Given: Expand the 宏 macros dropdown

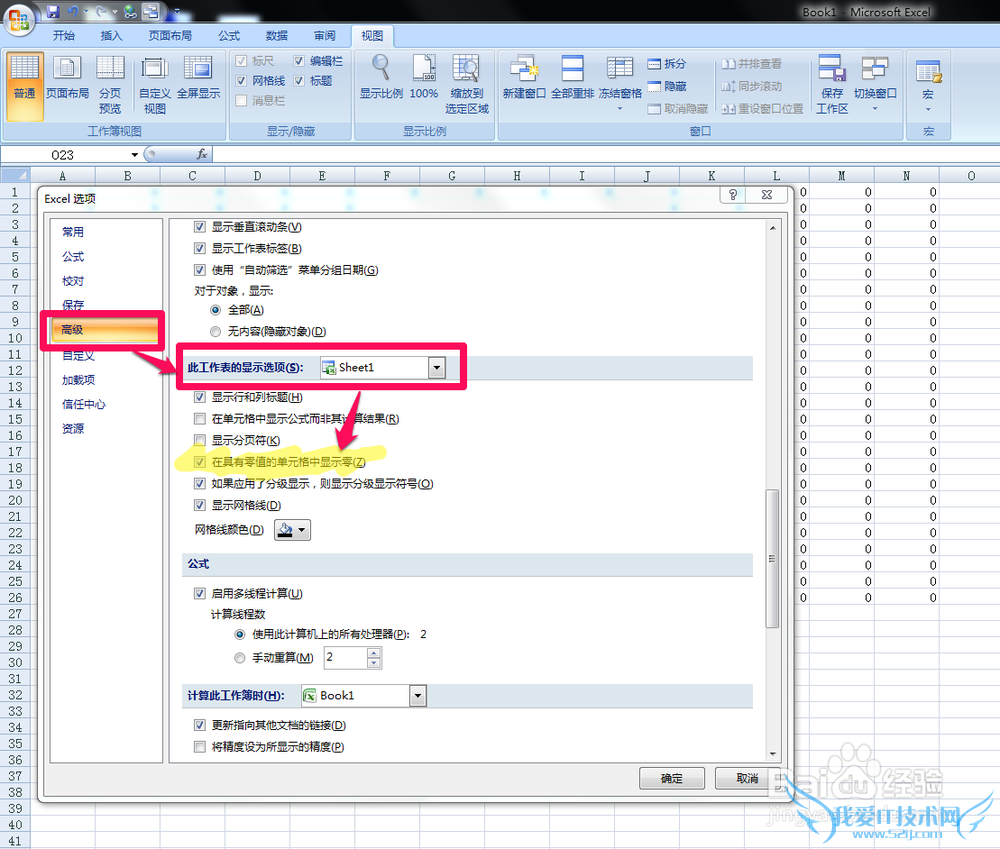Looking at the screenshot, I should (928, 110).
